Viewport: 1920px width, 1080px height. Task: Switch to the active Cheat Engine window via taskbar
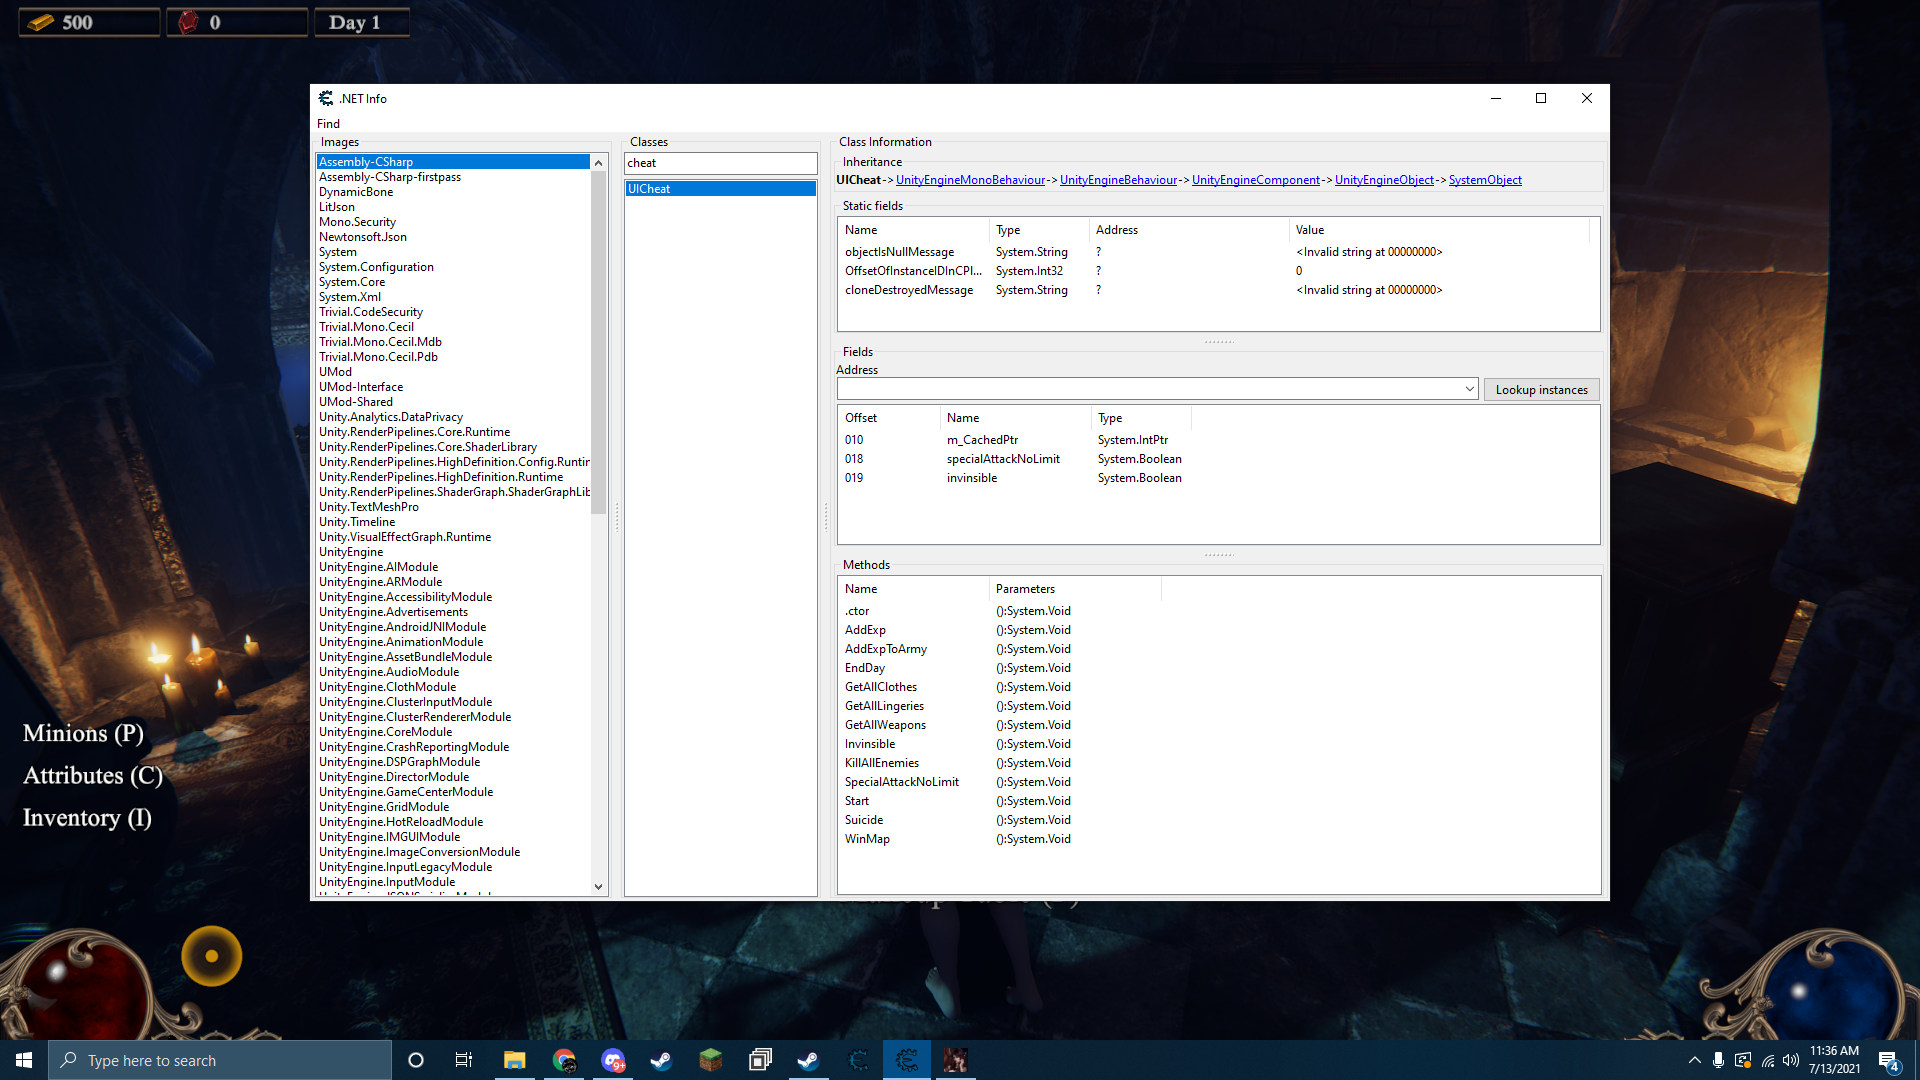click(x=906, y=1059)
